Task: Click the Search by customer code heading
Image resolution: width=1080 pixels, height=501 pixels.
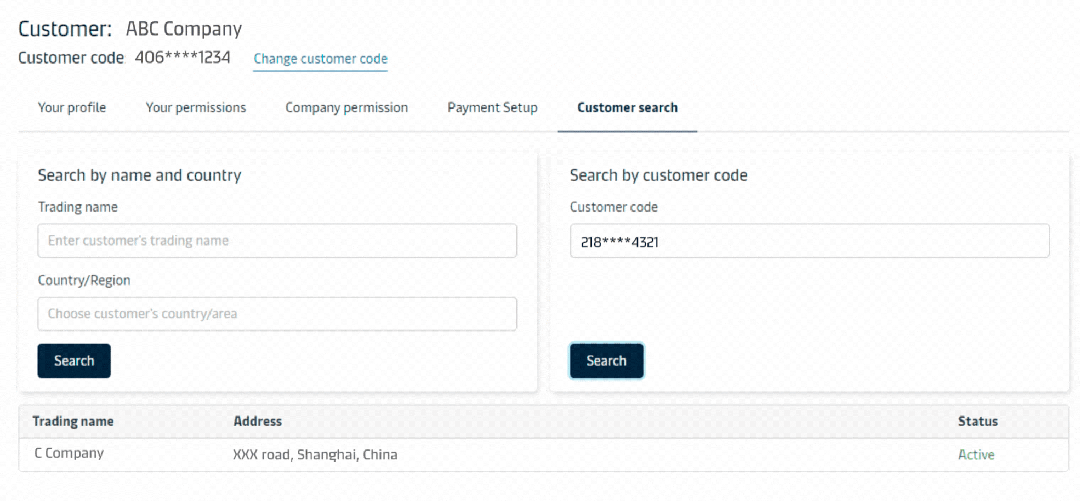Action: tap(658, 175)
